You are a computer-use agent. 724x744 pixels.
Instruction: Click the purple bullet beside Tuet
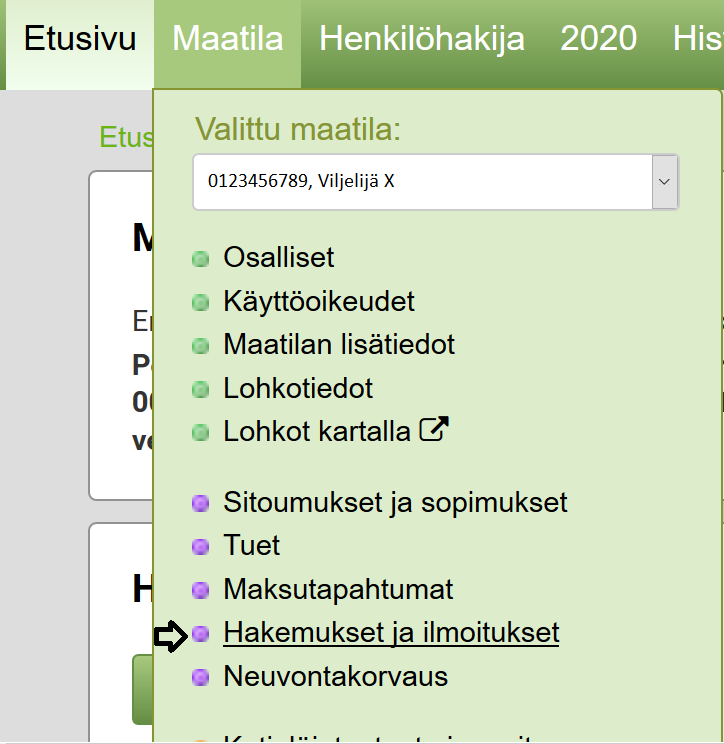(201, 547)
